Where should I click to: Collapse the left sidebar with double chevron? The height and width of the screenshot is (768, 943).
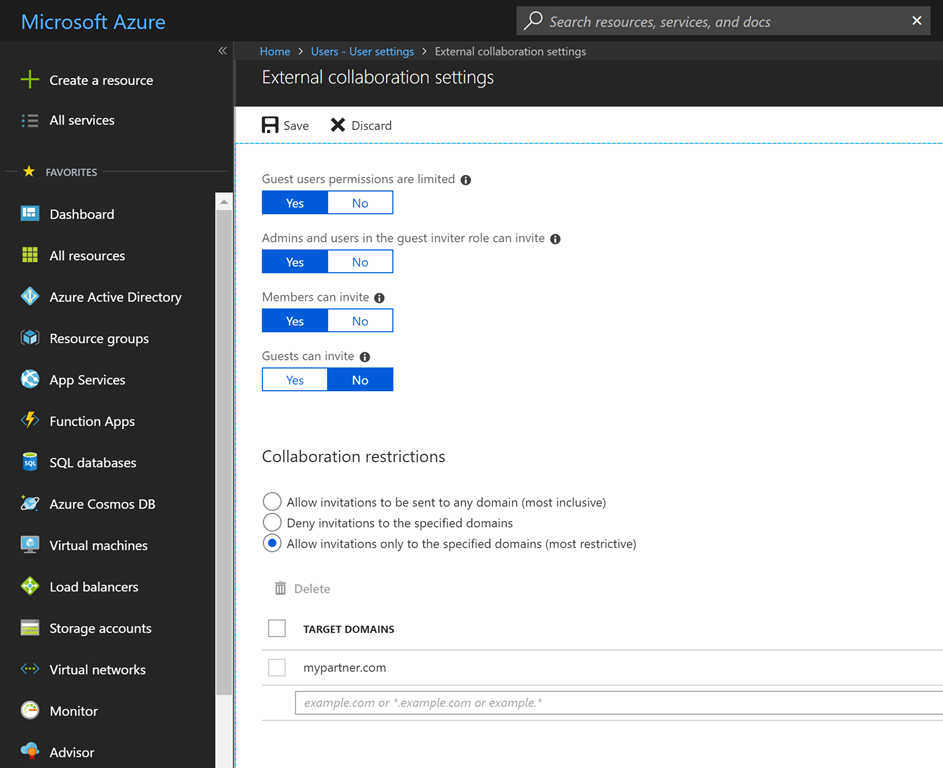tap(222, 51)
